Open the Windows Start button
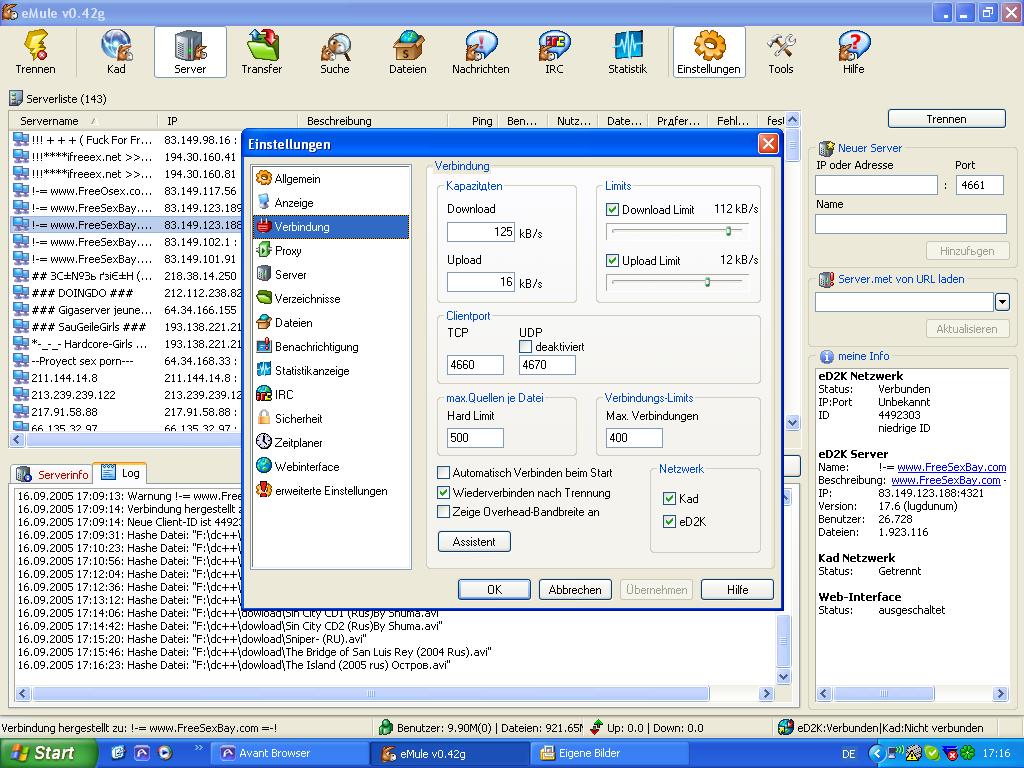This screenshot has height=768, width=1024. 48,753
